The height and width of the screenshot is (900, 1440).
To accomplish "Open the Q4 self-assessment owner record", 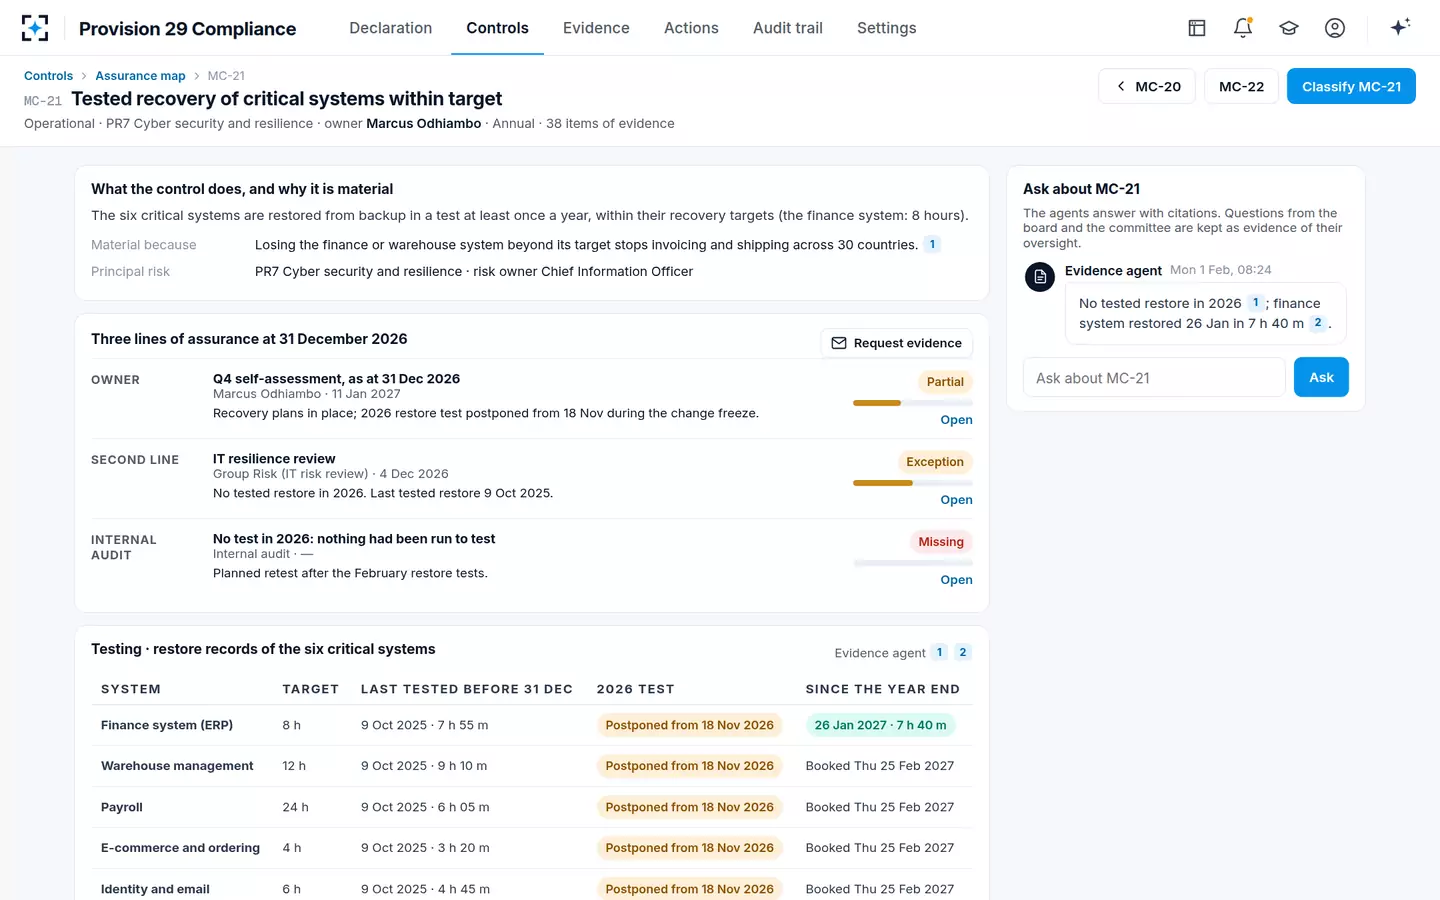I will (x=956, y=420).
